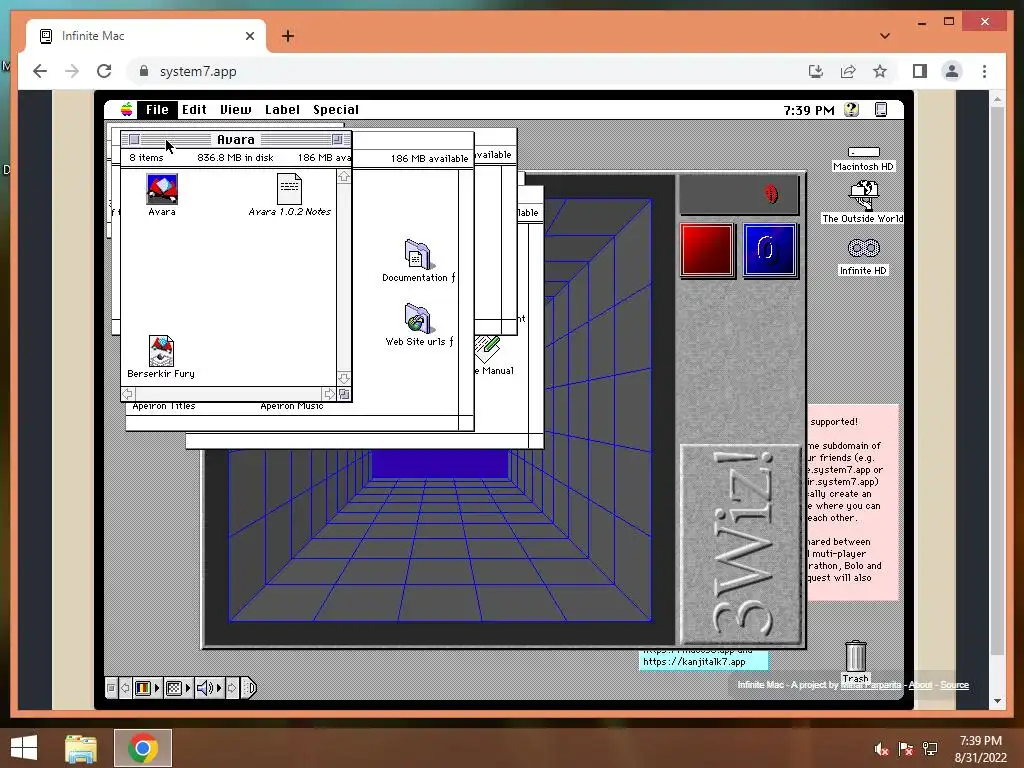The image size is (1024, 768).
Task: Open the Edit menu
Action: coord(194,110)
